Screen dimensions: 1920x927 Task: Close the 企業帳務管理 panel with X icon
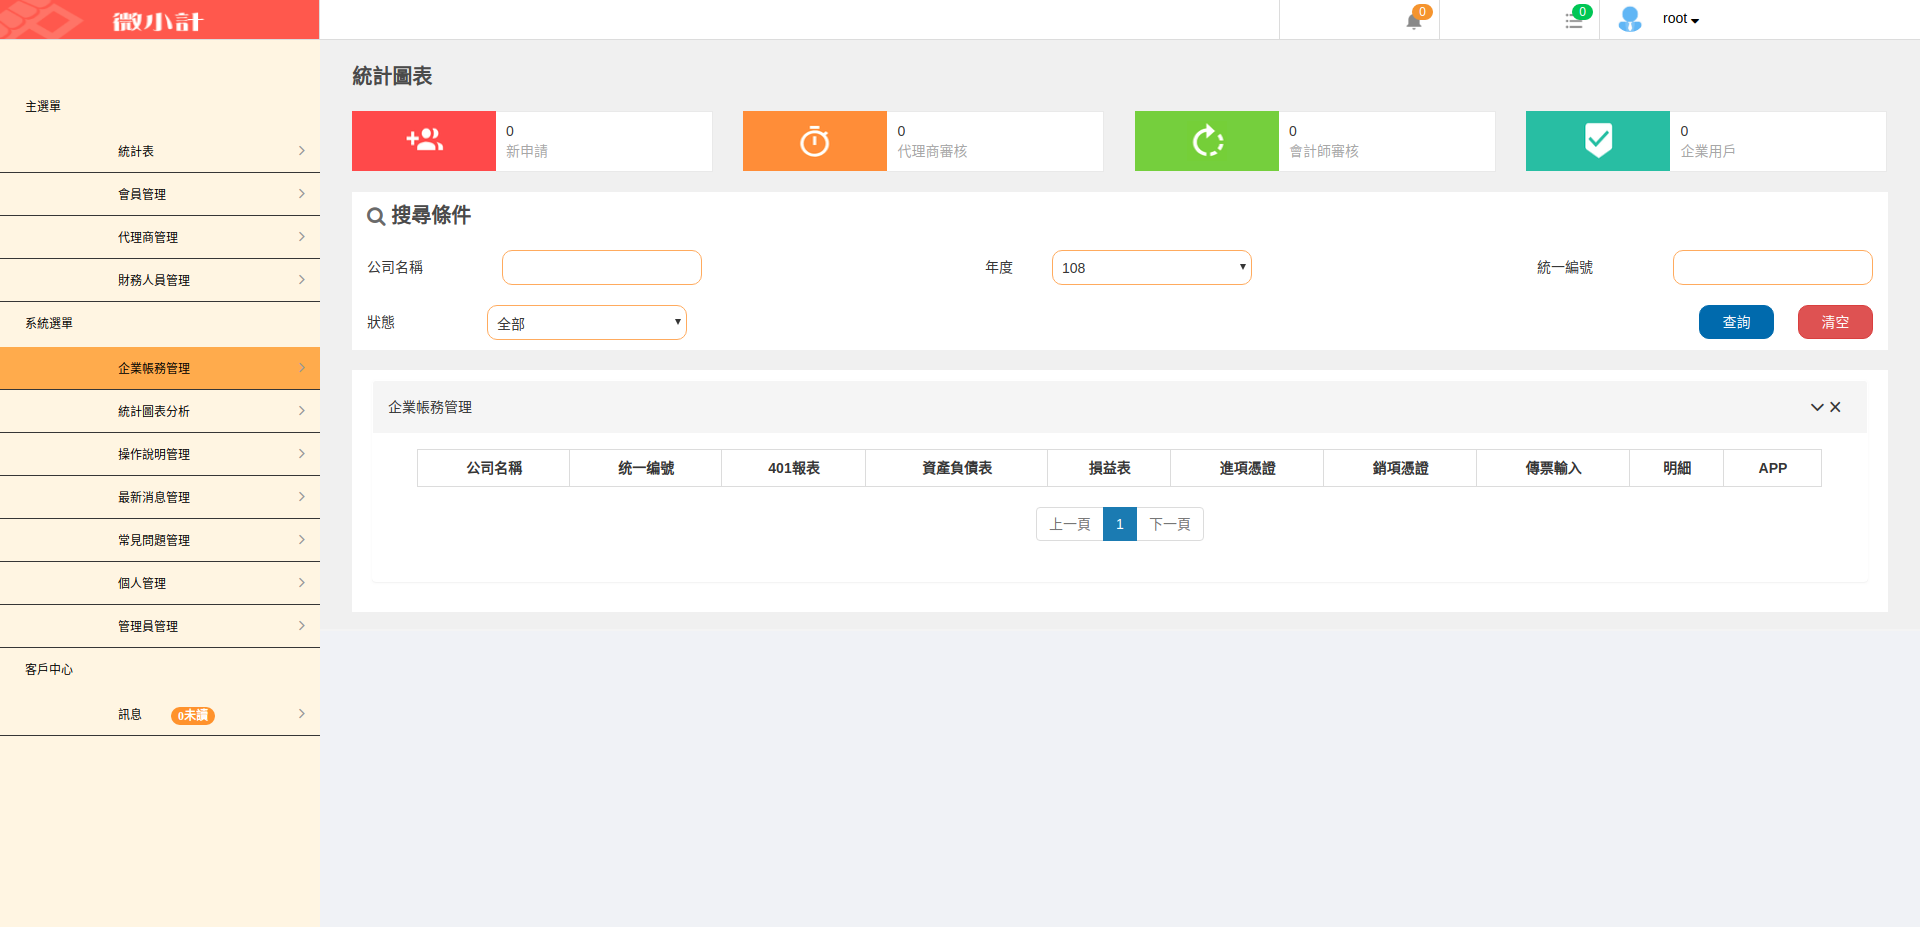point(1836,407)
